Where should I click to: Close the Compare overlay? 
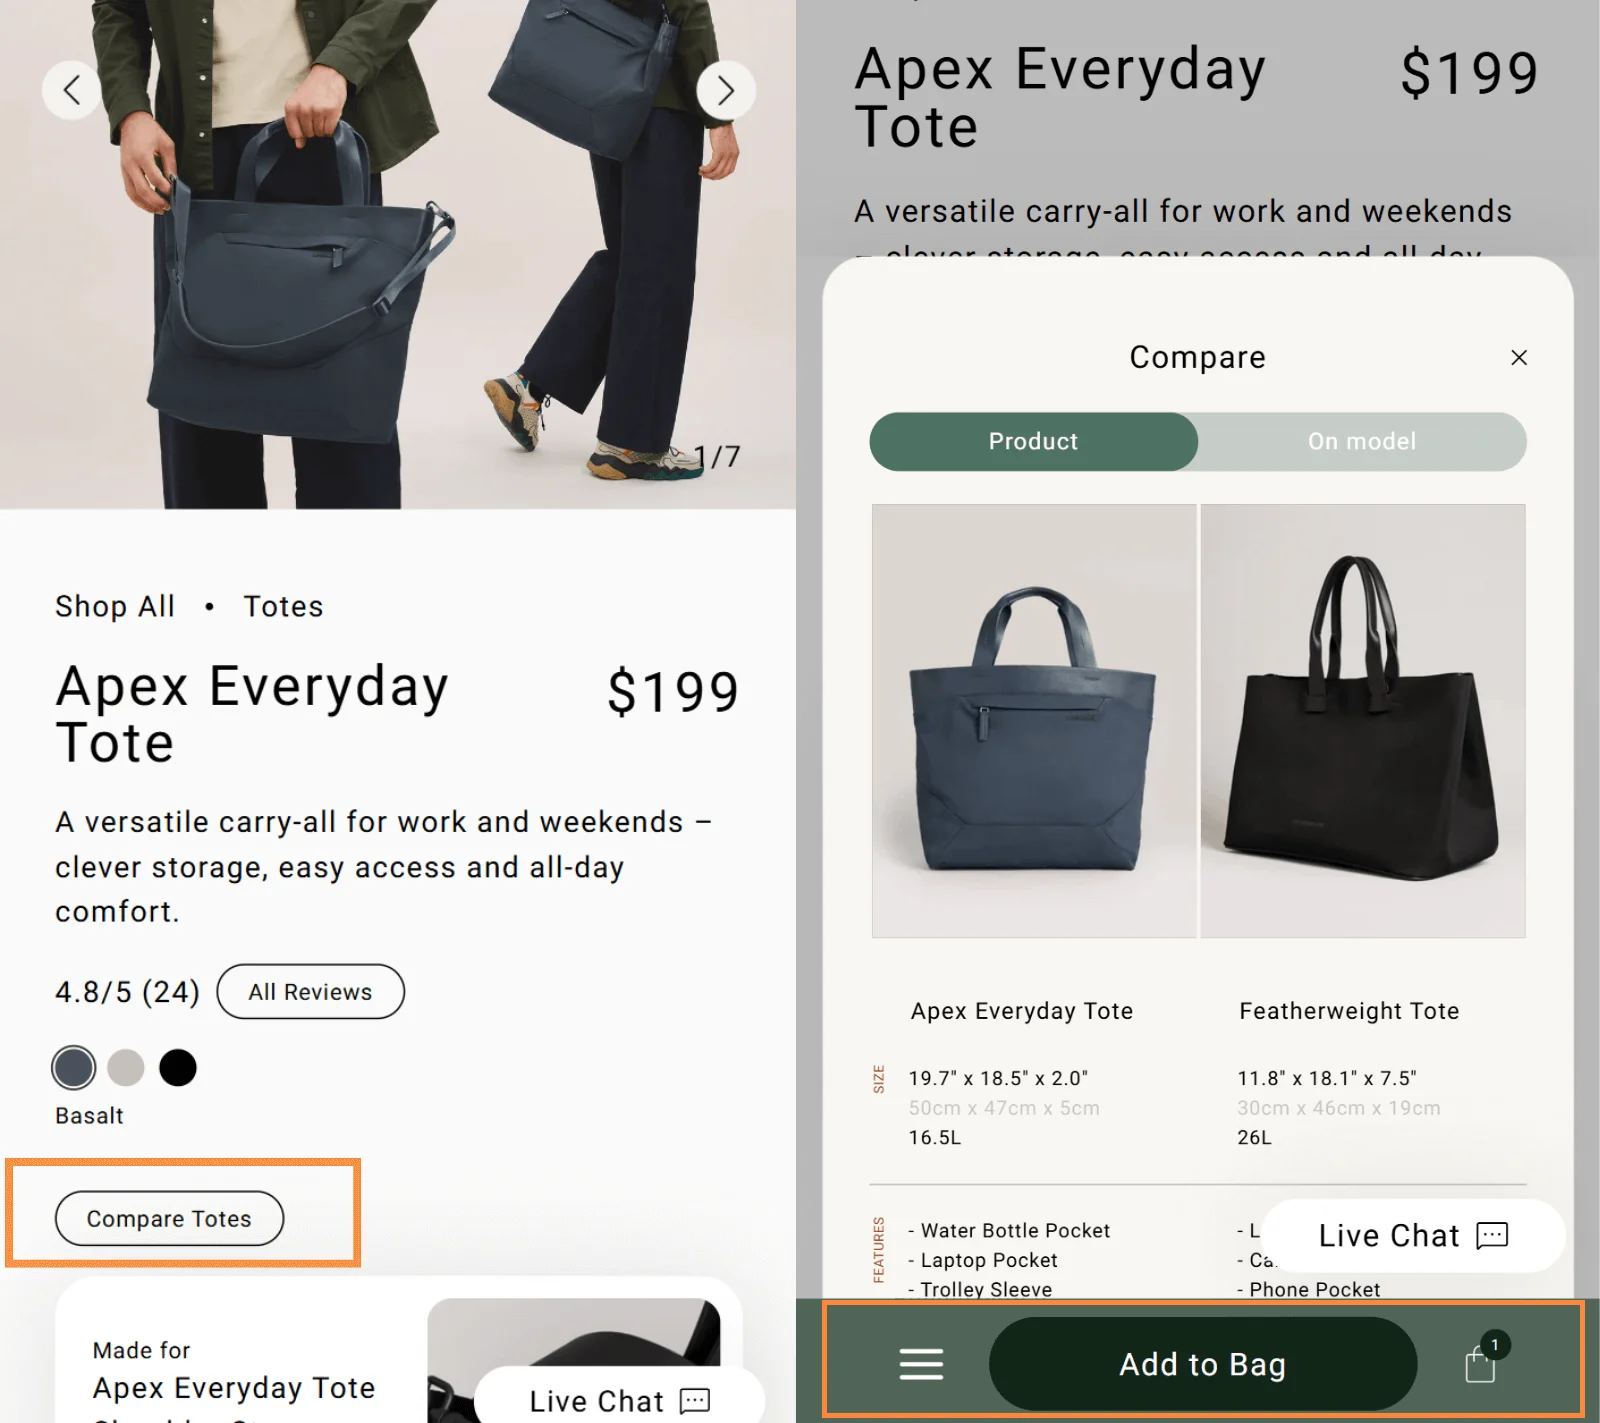(x=1519, y=357)
